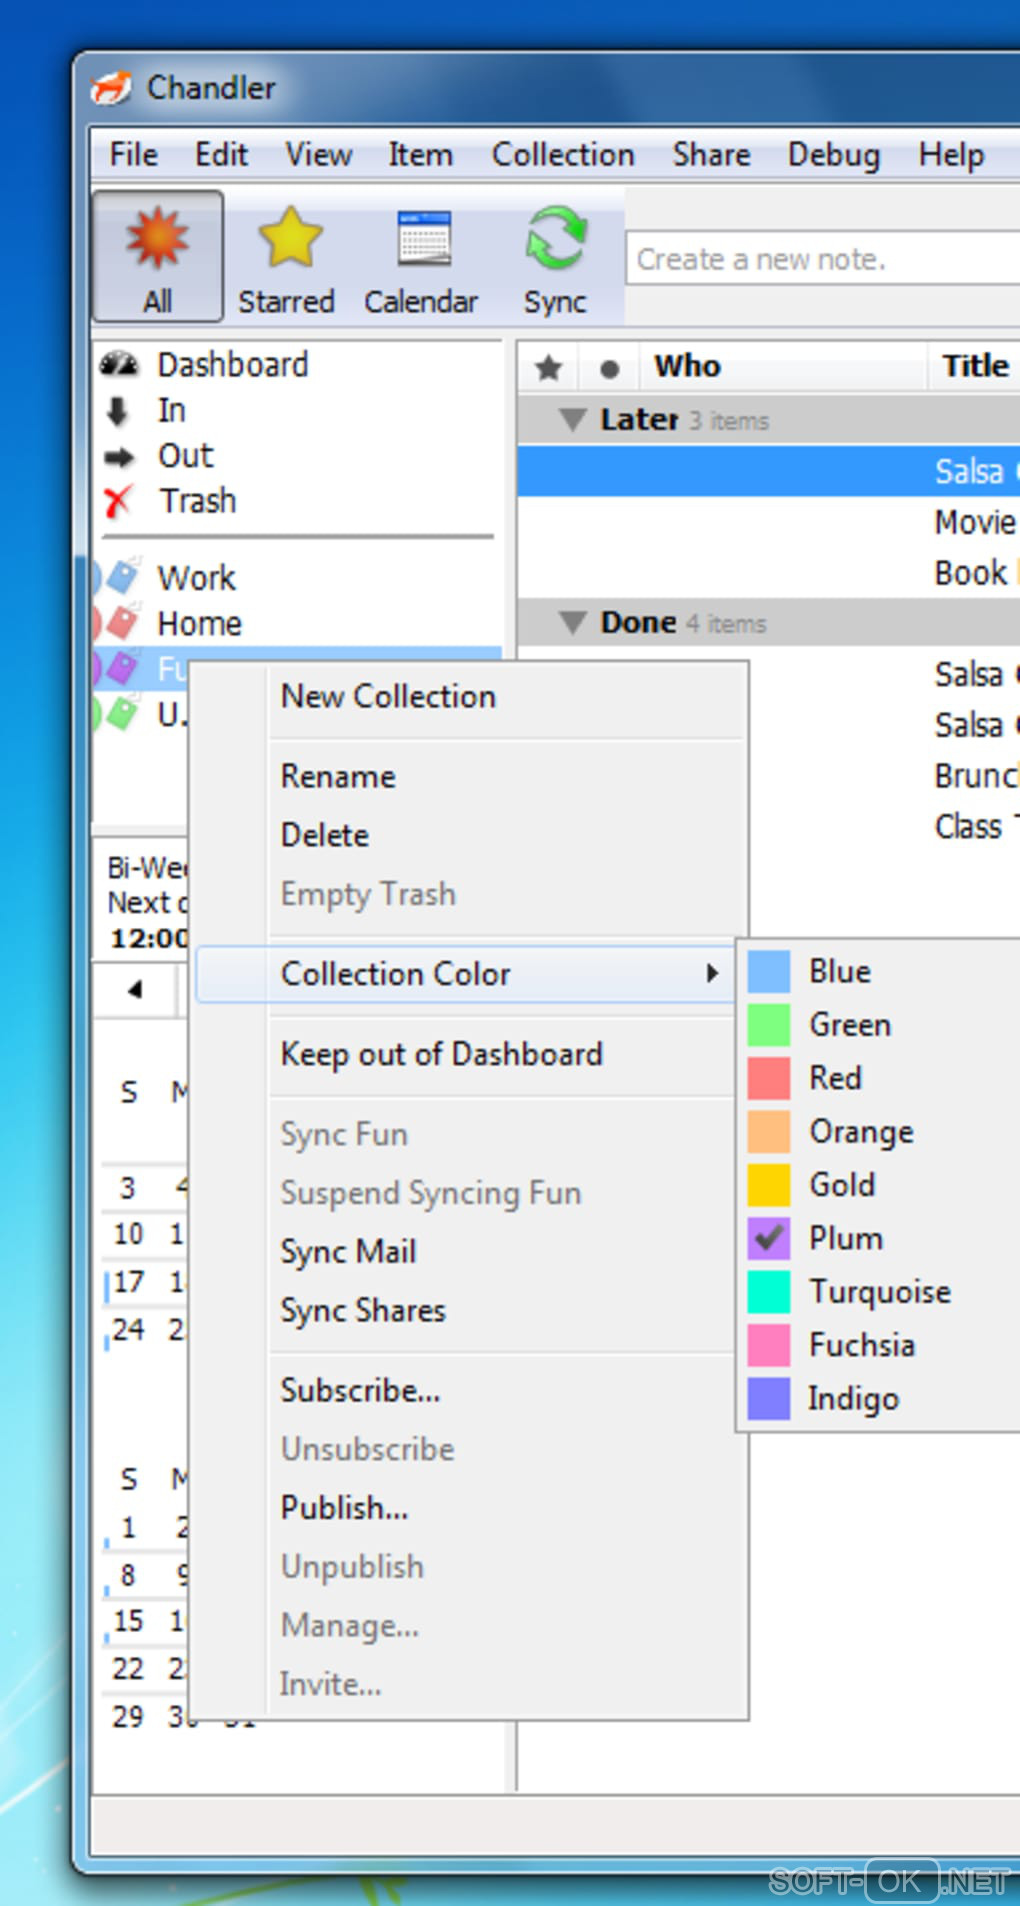Click the Starred star icon
1020x1906 pixels.
[x=290, y=238]
